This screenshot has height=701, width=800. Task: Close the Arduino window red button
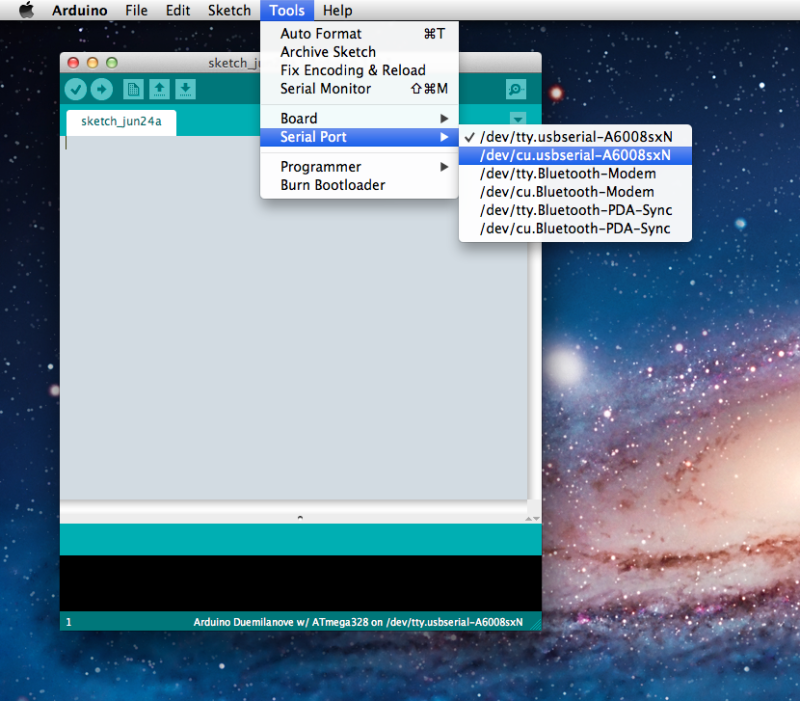pyautogui.click(x=73, y=63)
